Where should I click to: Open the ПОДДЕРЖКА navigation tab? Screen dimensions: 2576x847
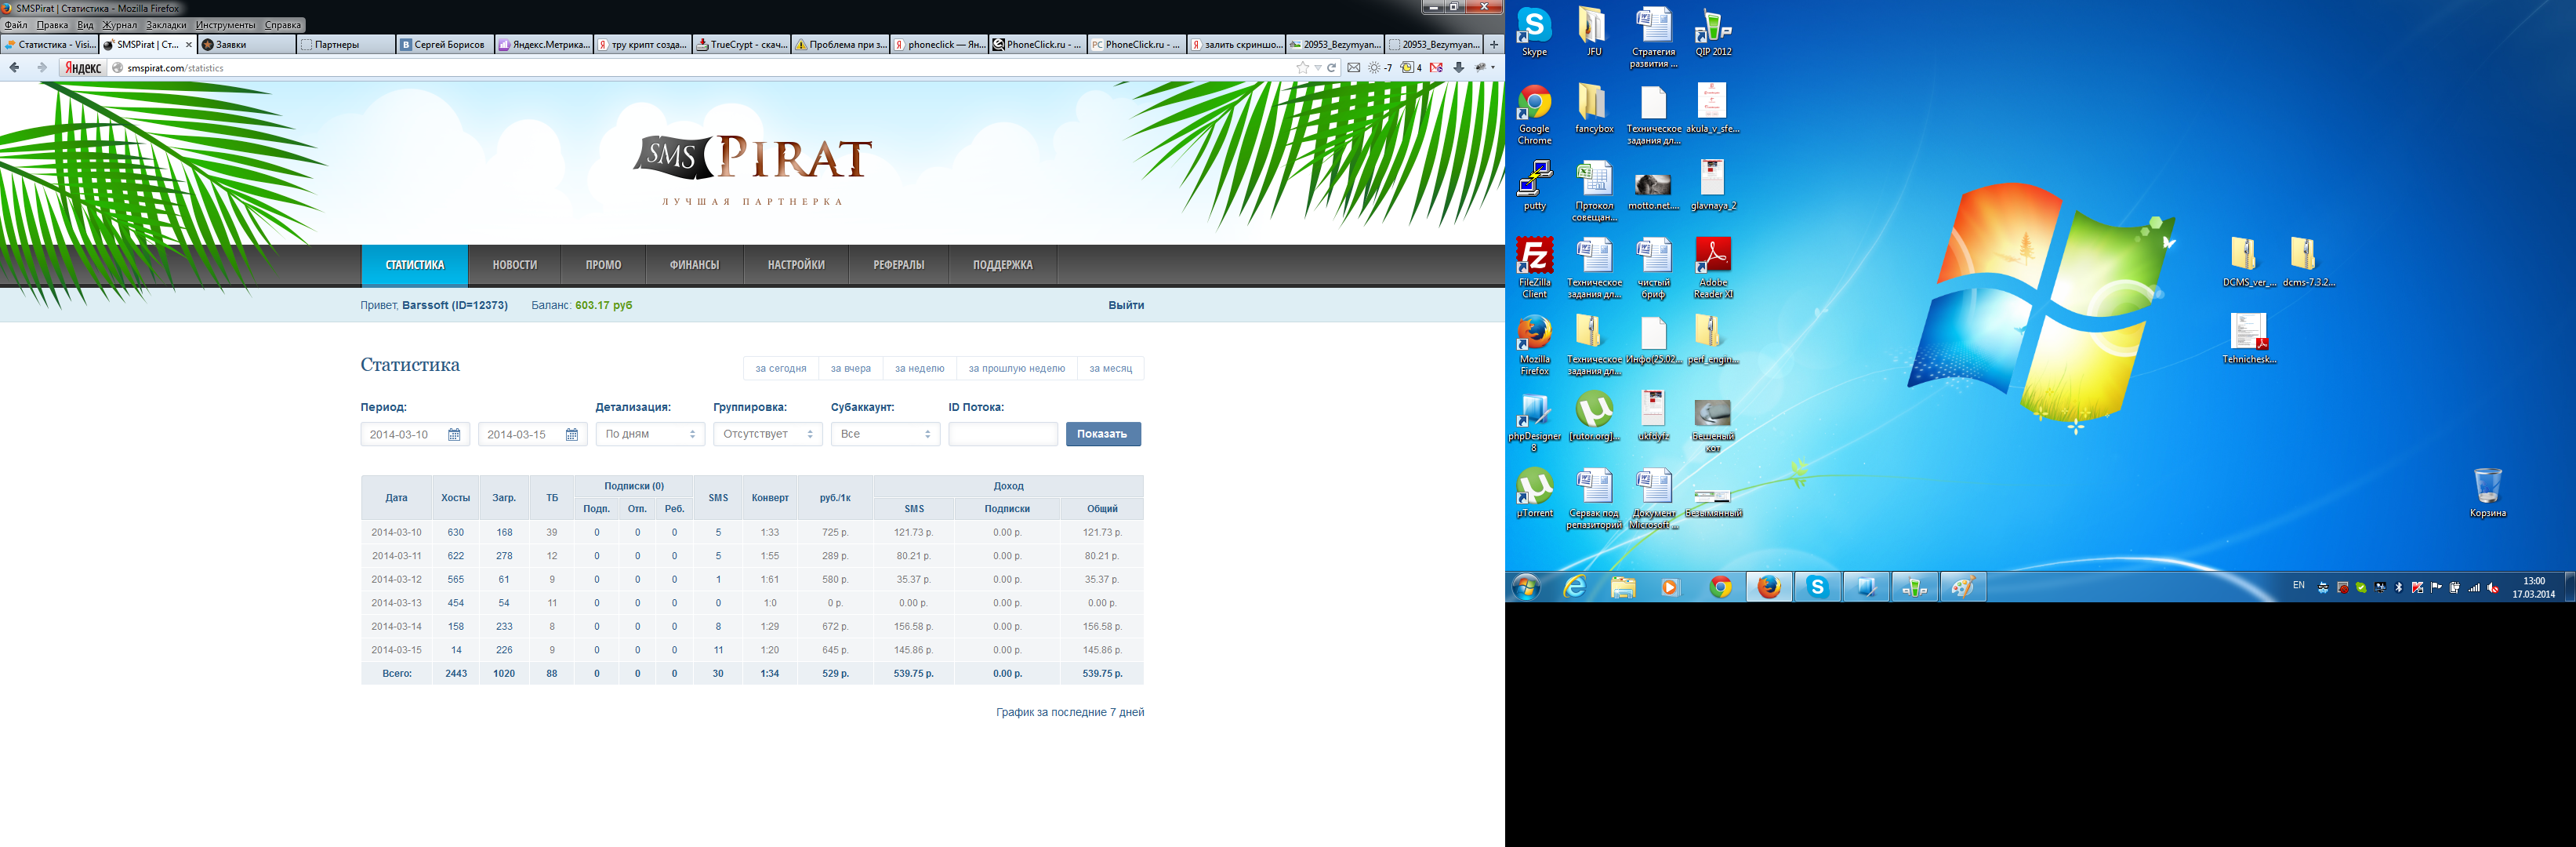pyautogui.click(x=1002, y=265)
